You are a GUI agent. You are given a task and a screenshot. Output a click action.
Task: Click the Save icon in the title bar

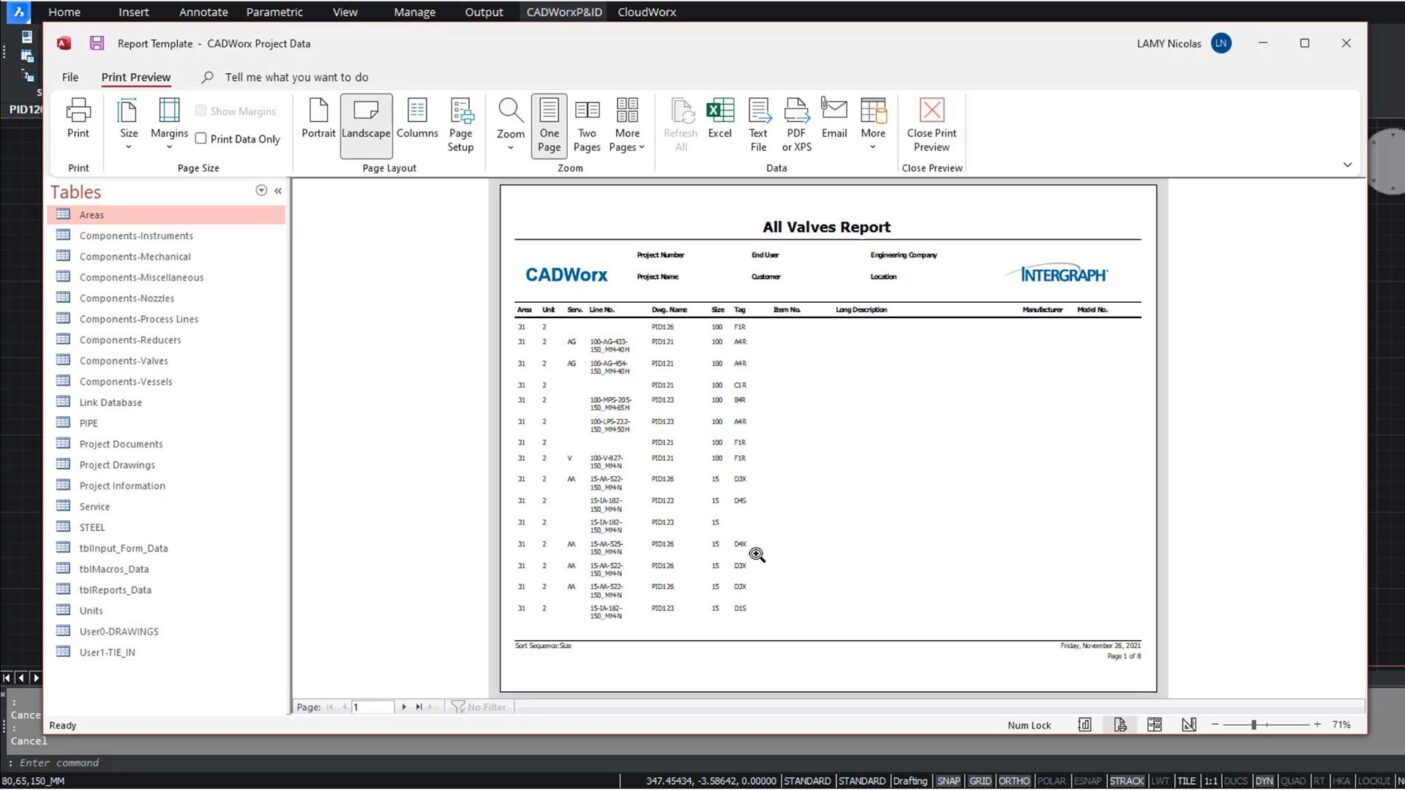pos(96,43)
